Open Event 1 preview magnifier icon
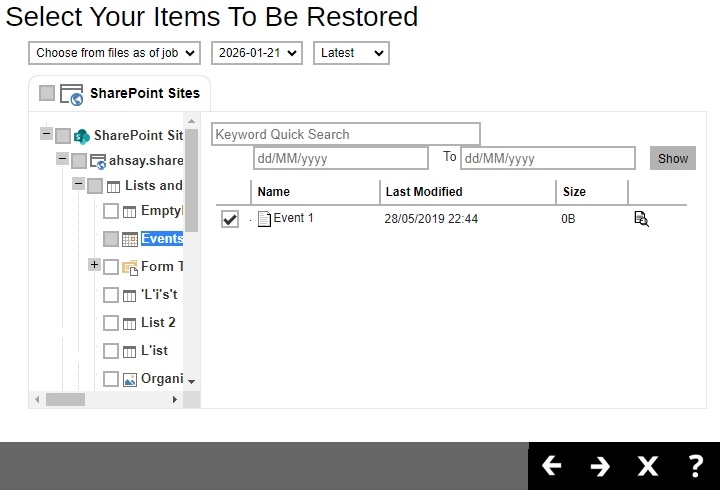The width and height of the screenshot is (720, 490). pyautogui.click(x=641, y=219)
